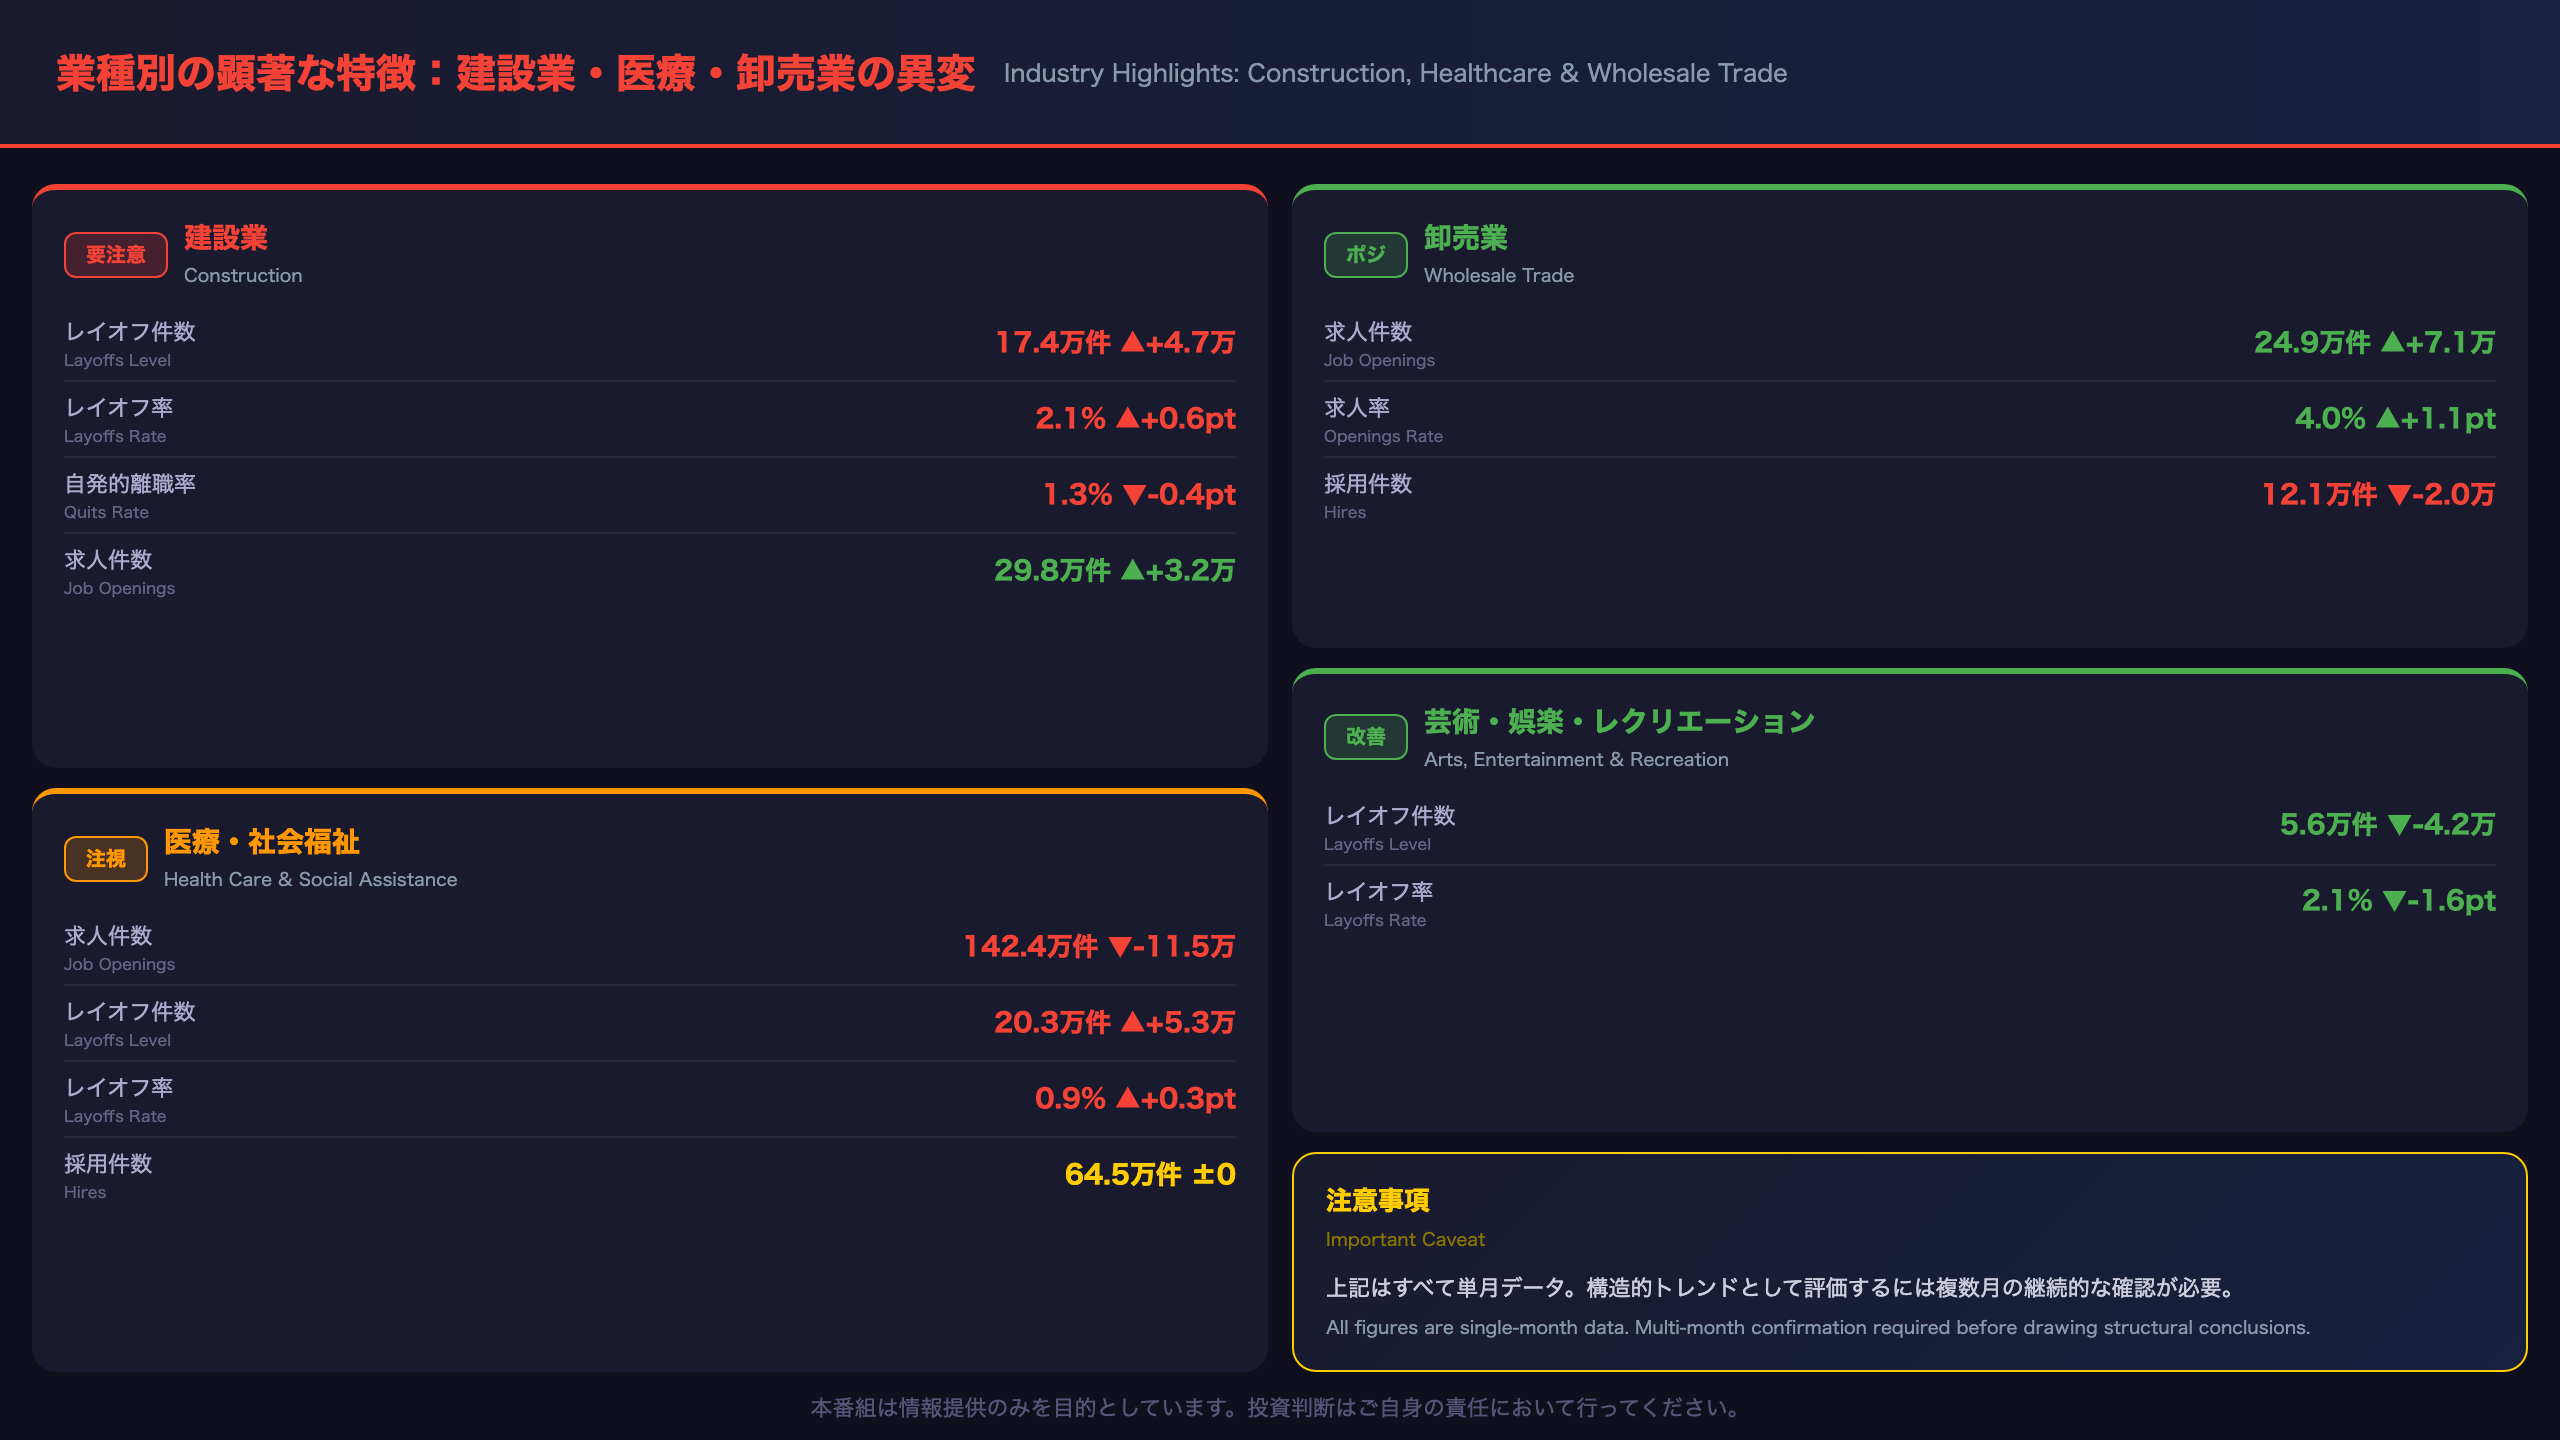Click the 改善 badge on the Arts card
This screenshot has height=1440, width=2560.
(1366, 737)
